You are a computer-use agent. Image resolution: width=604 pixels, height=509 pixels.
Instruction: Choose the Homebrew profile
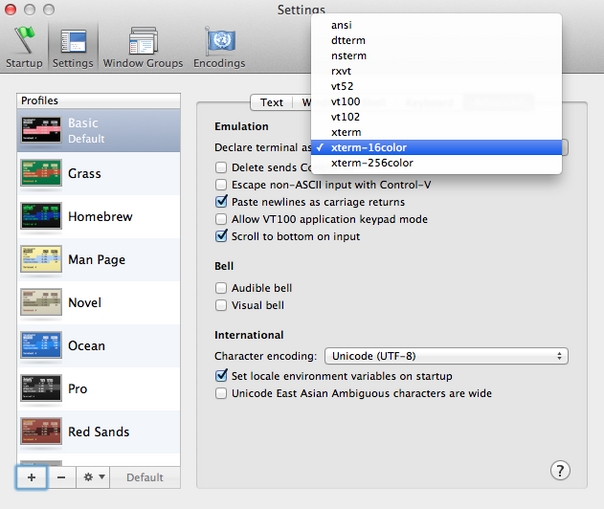pyautogui.click(x=99, y=217)
